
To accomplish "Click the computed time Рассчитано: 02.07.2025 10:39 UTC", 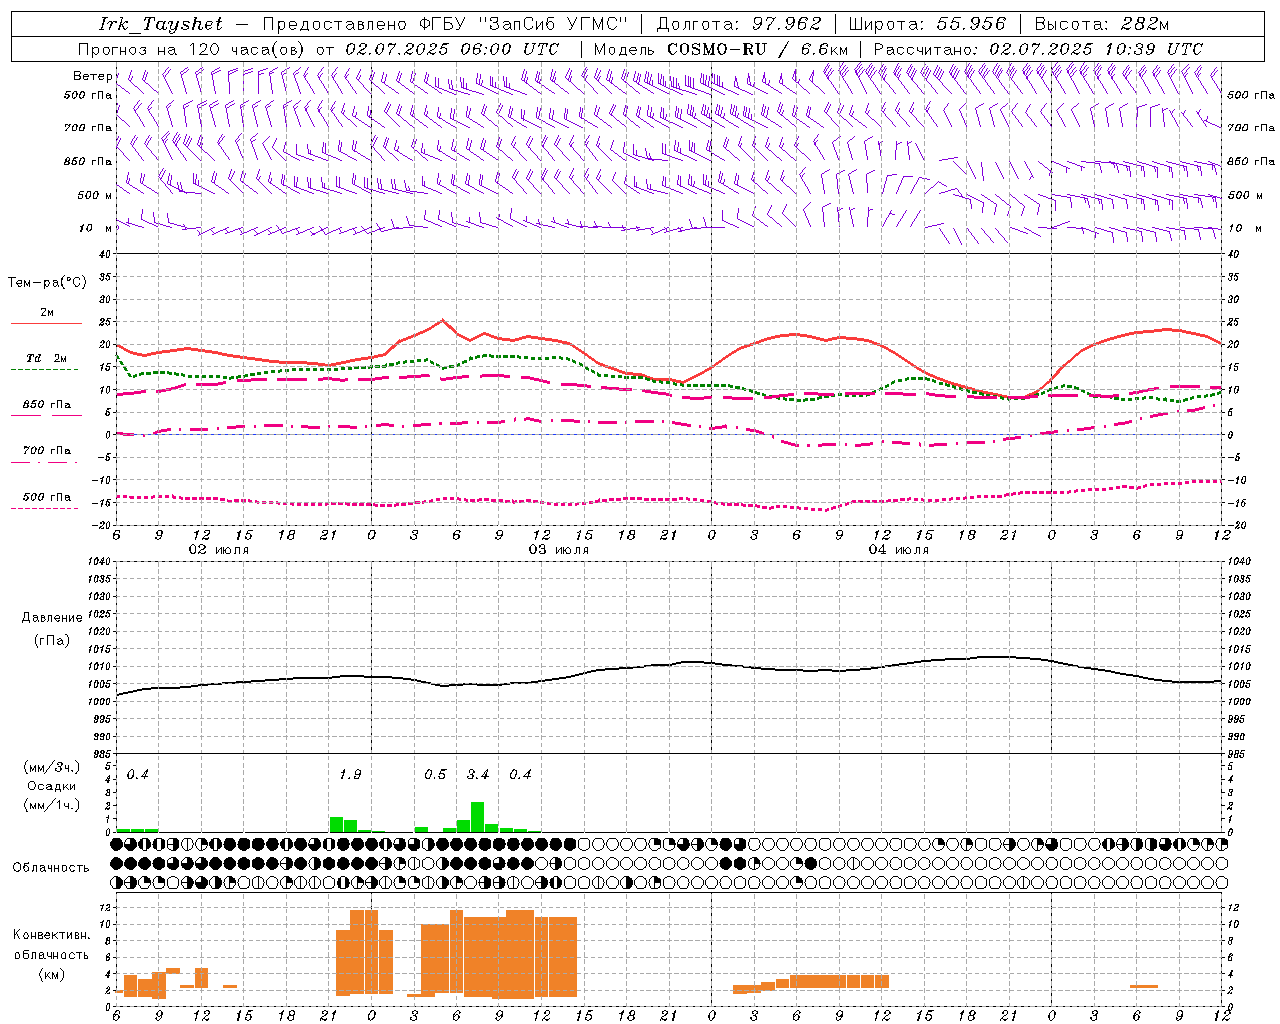I will point(1038,49).
